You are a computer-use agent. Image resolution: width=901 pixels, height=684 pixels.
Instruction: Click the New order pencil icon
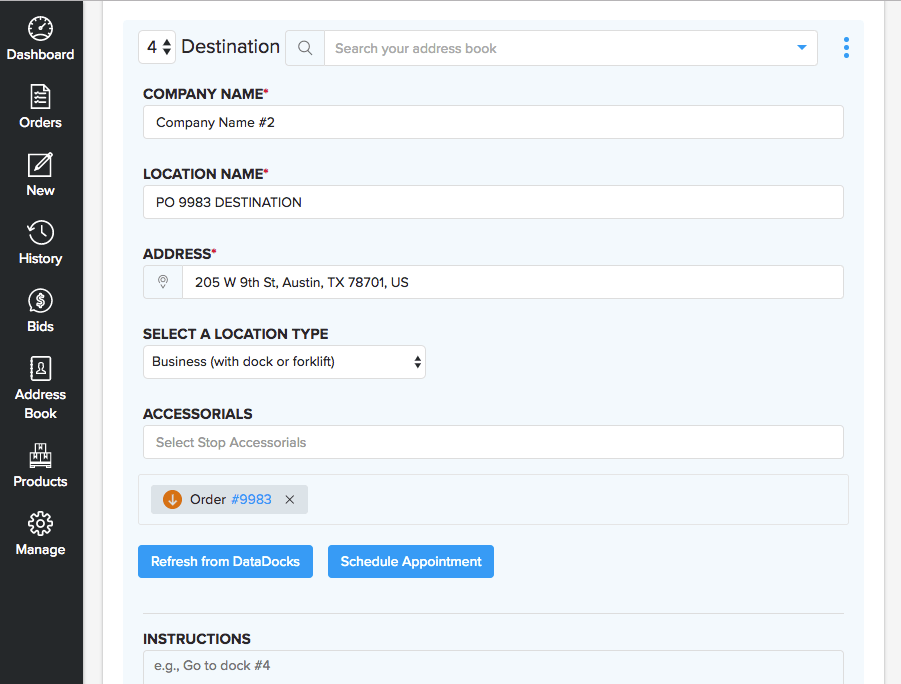pyautogui.click(x=40, y=165)
